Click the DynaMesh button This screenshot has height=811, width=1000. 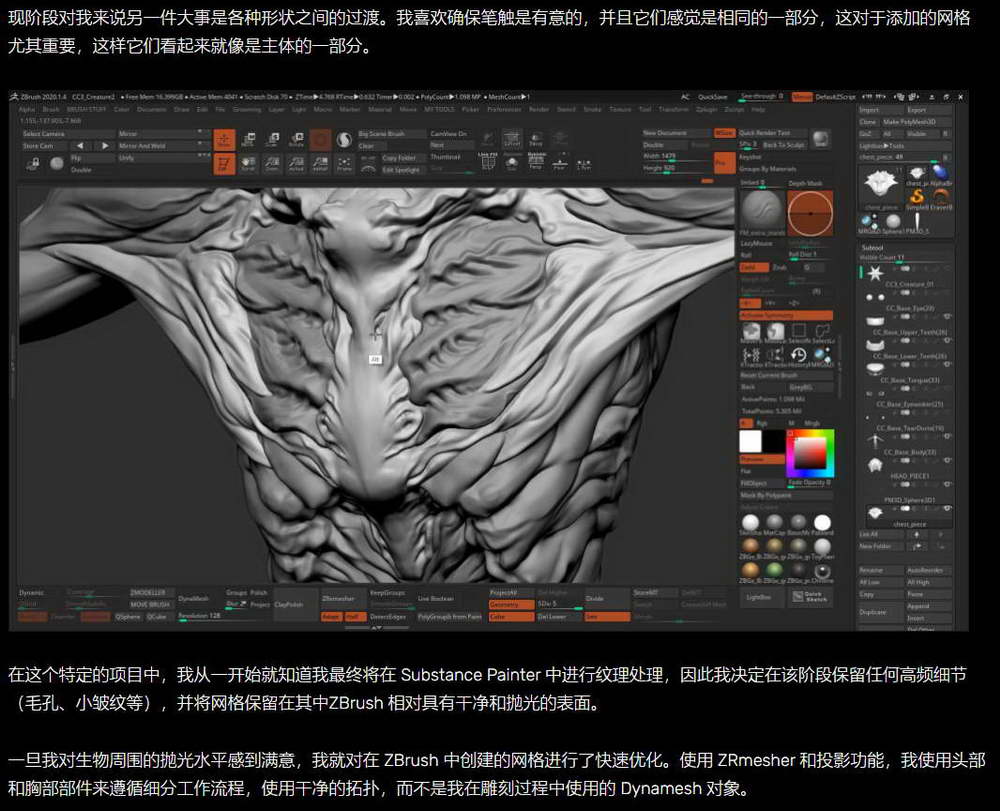click(x=198, y=599)
